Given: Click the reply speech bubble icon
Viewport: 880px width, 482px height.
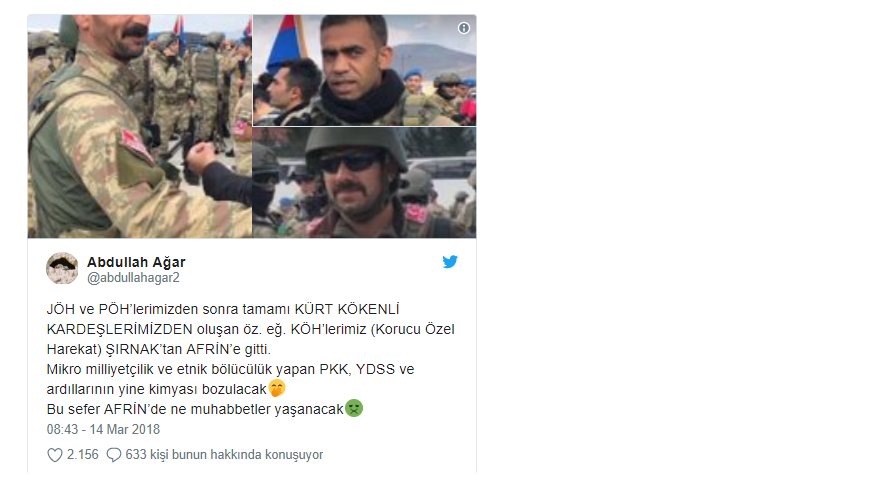Looking at the screenshot, I should coord(114,455).
